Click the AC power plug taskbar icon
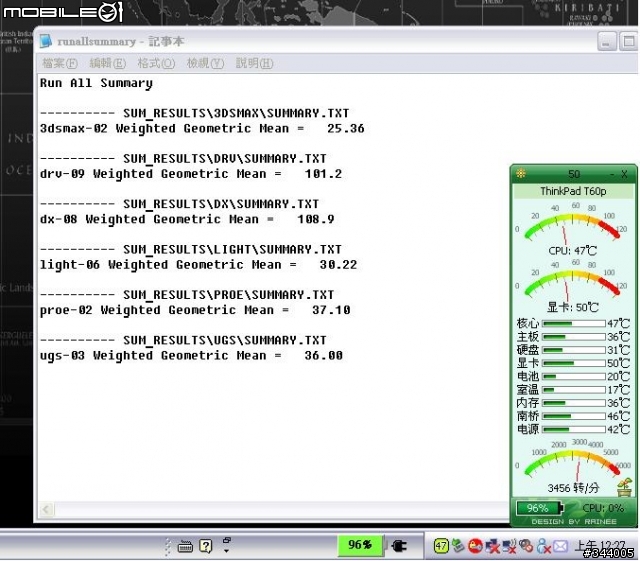The image size is (640, 561). [x=399, y=546]
